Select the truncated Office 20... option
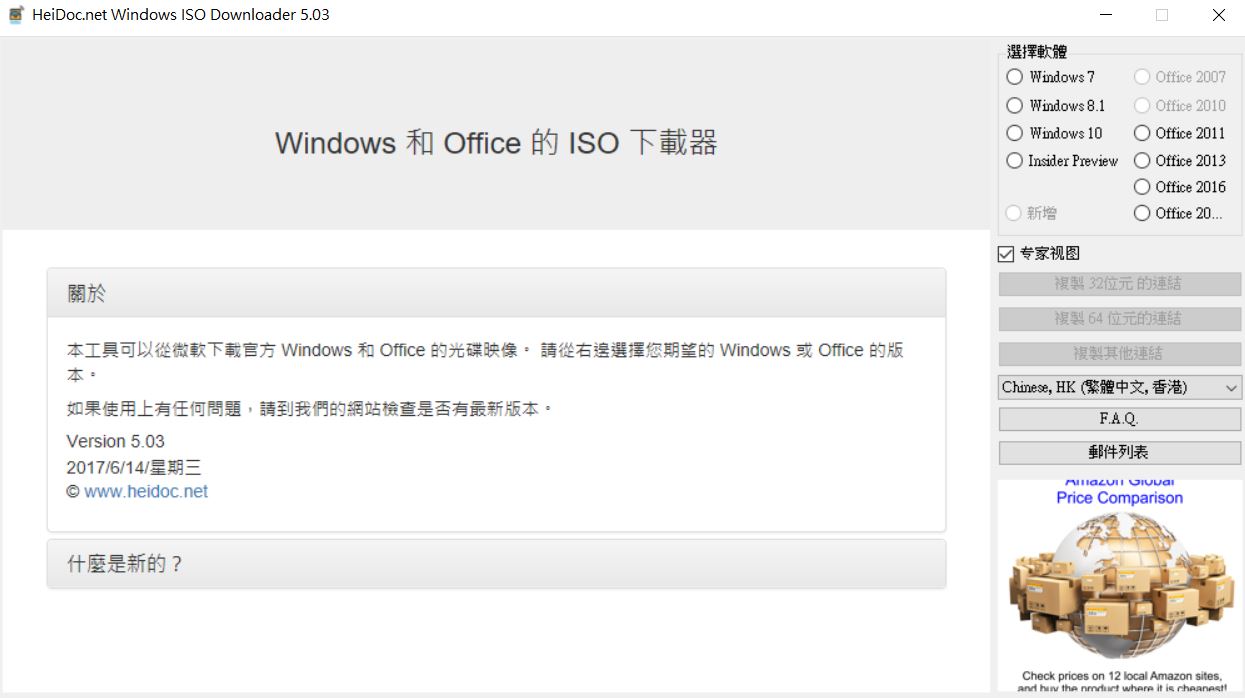This screenshot has width=1245, height=698. (1178, 213)
